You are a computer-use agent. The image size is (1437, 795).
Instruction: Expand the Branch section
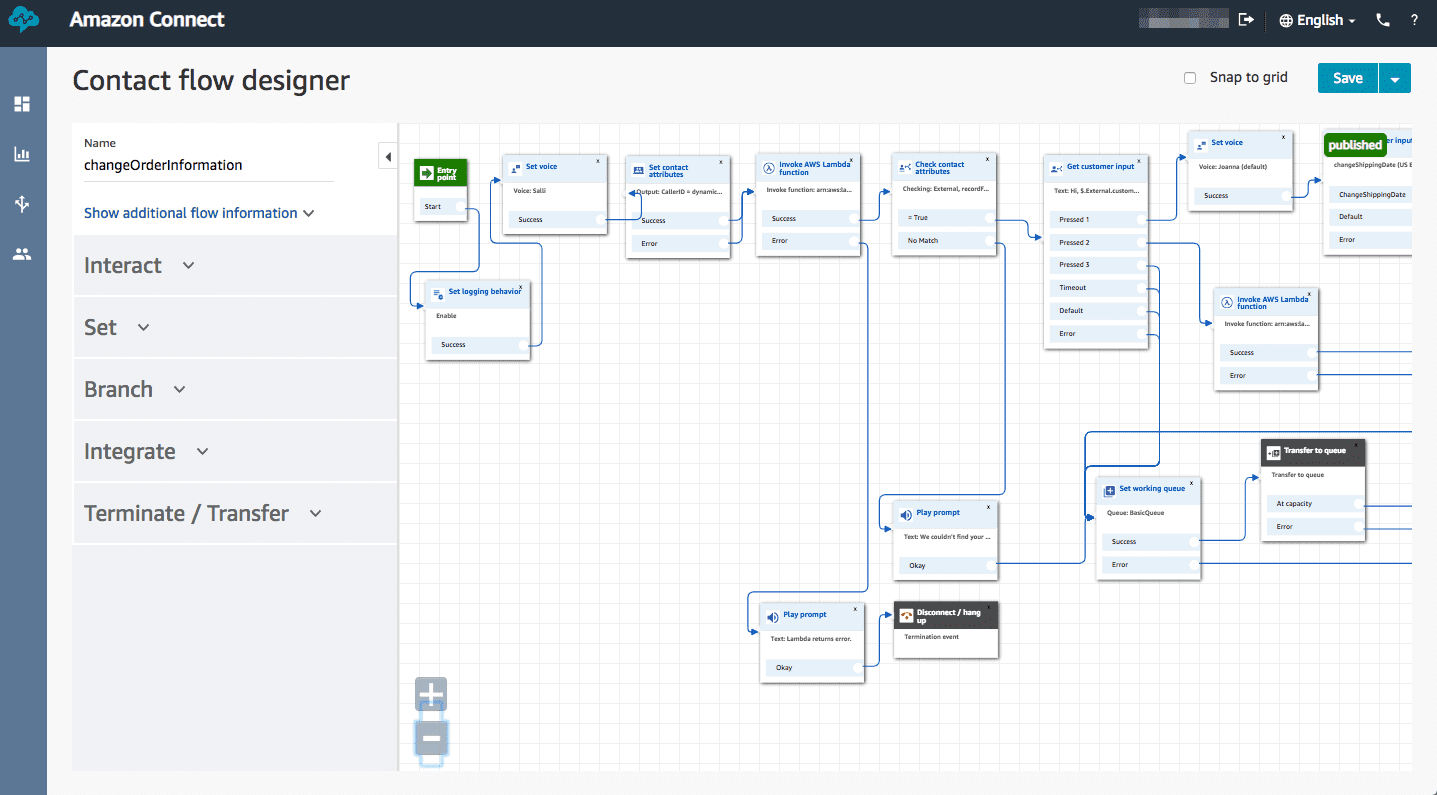pyautogui.click(x=235, y=389)
